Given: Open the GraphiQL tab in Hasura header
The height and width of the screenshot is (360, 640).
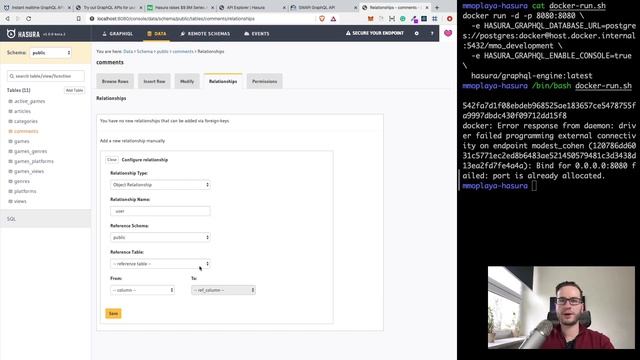Looking at the screenshot, I should point(118,33).
